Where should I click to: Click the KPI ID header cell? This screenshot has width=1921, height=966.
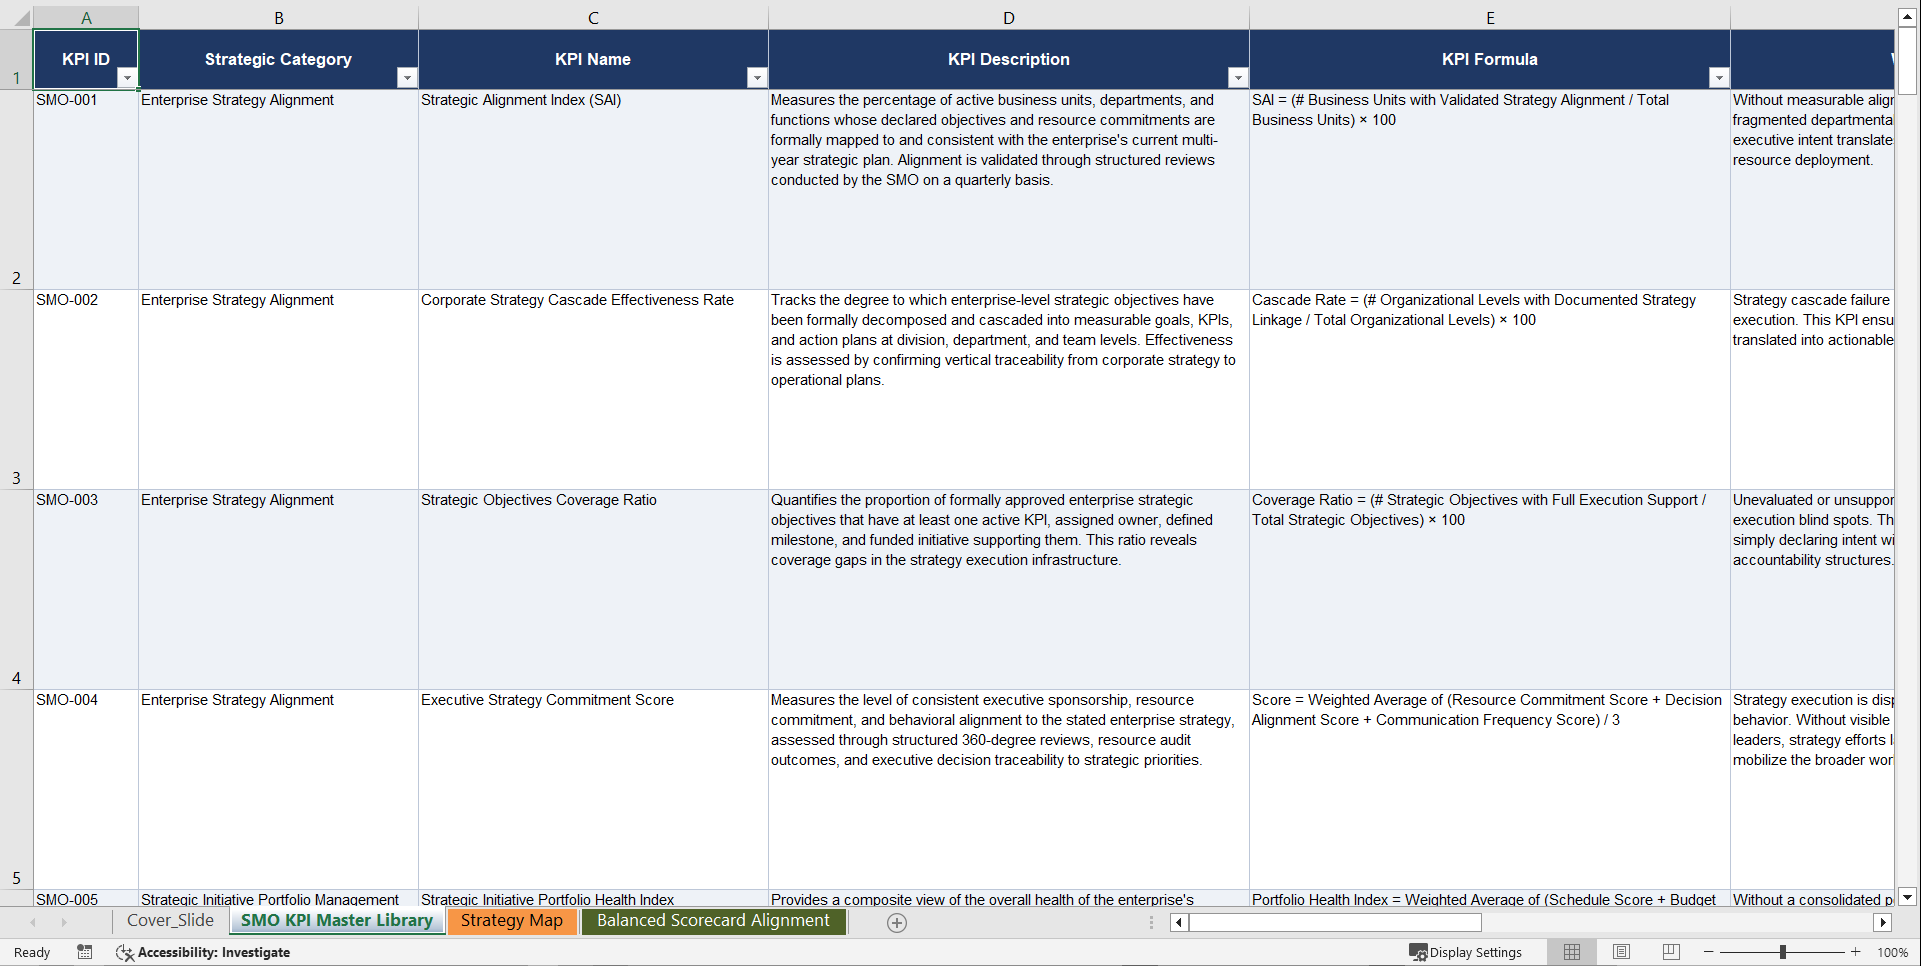point(86,59)
